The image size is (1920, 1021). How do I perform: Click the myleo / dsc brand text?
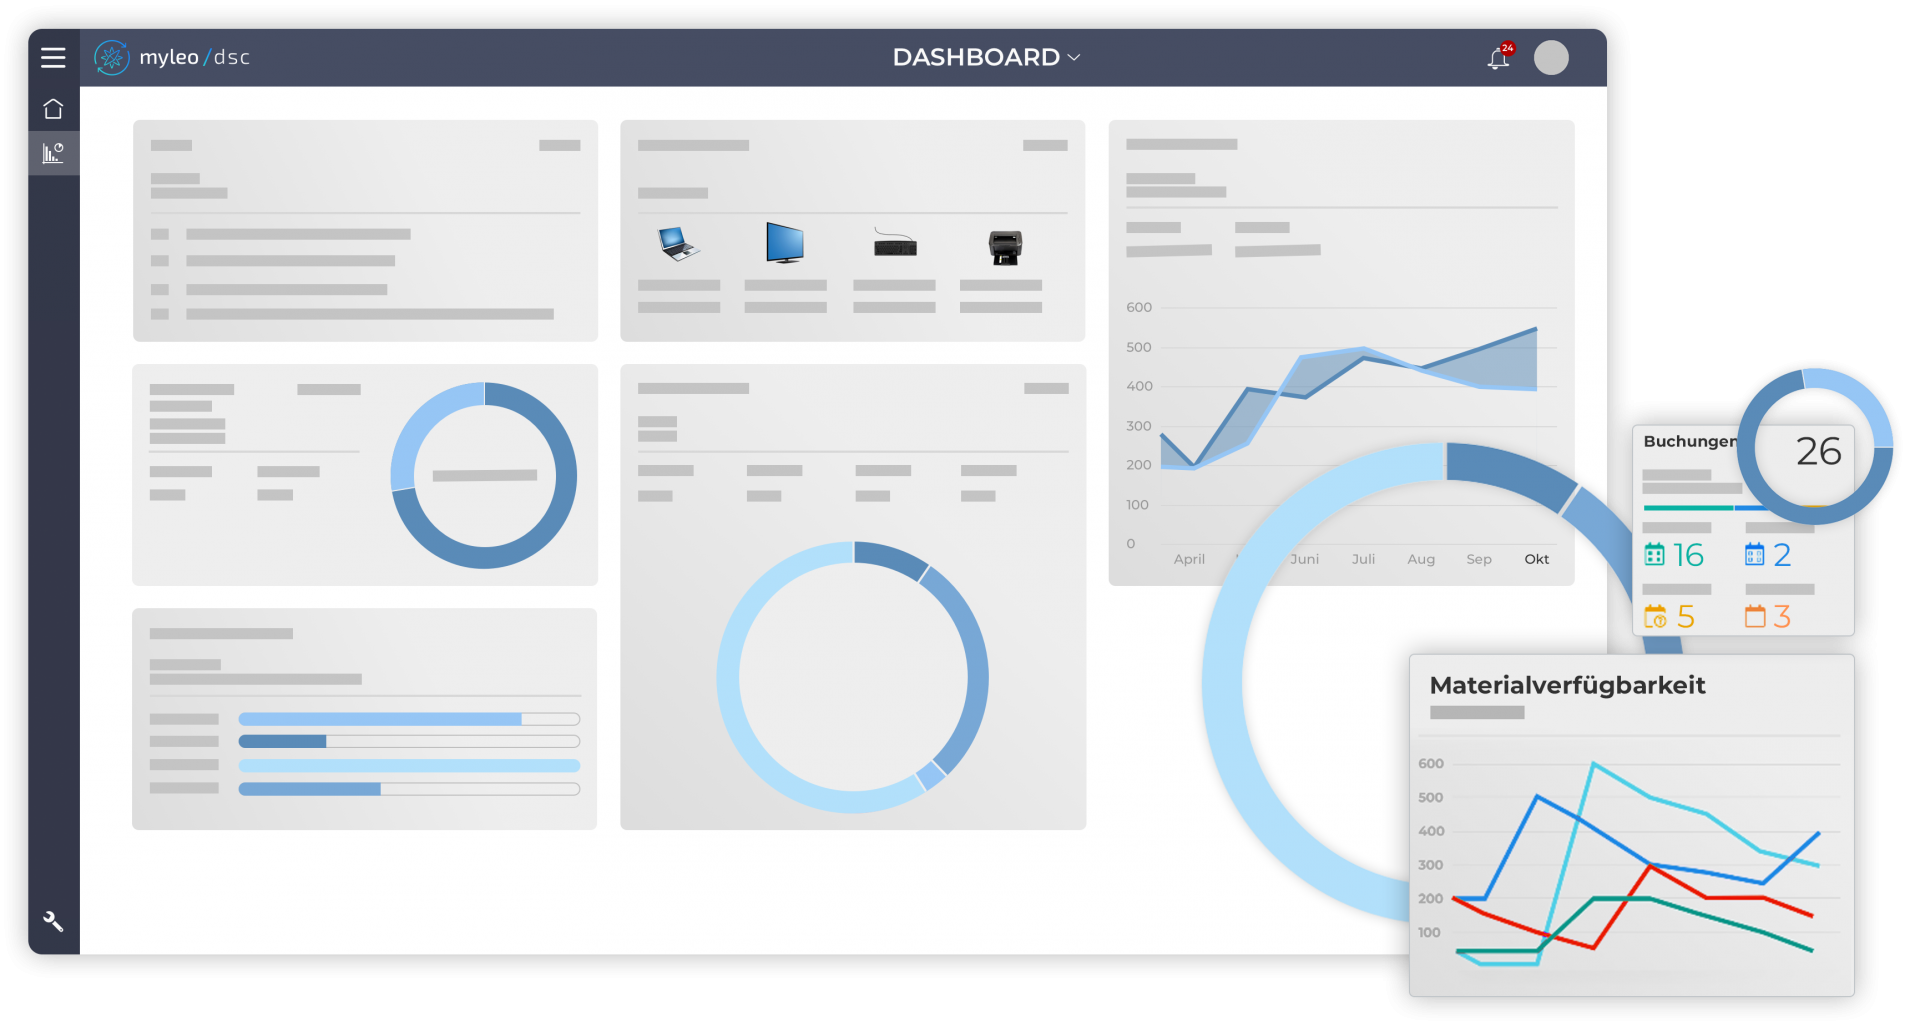[x=195, y=58]
